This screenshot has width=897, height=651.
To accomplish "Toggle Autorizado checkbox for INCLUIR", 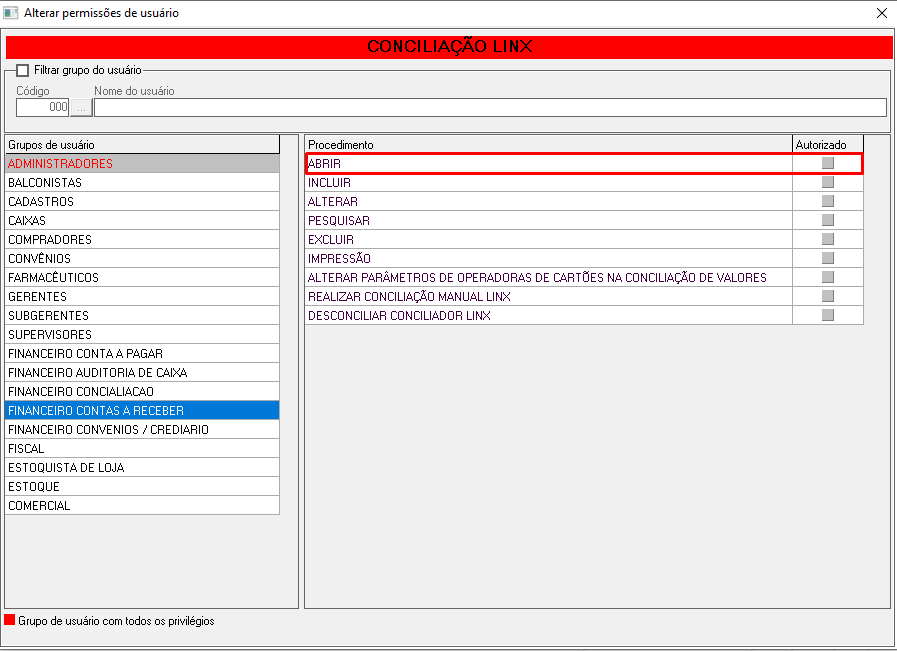I will [x=828, y=182].
